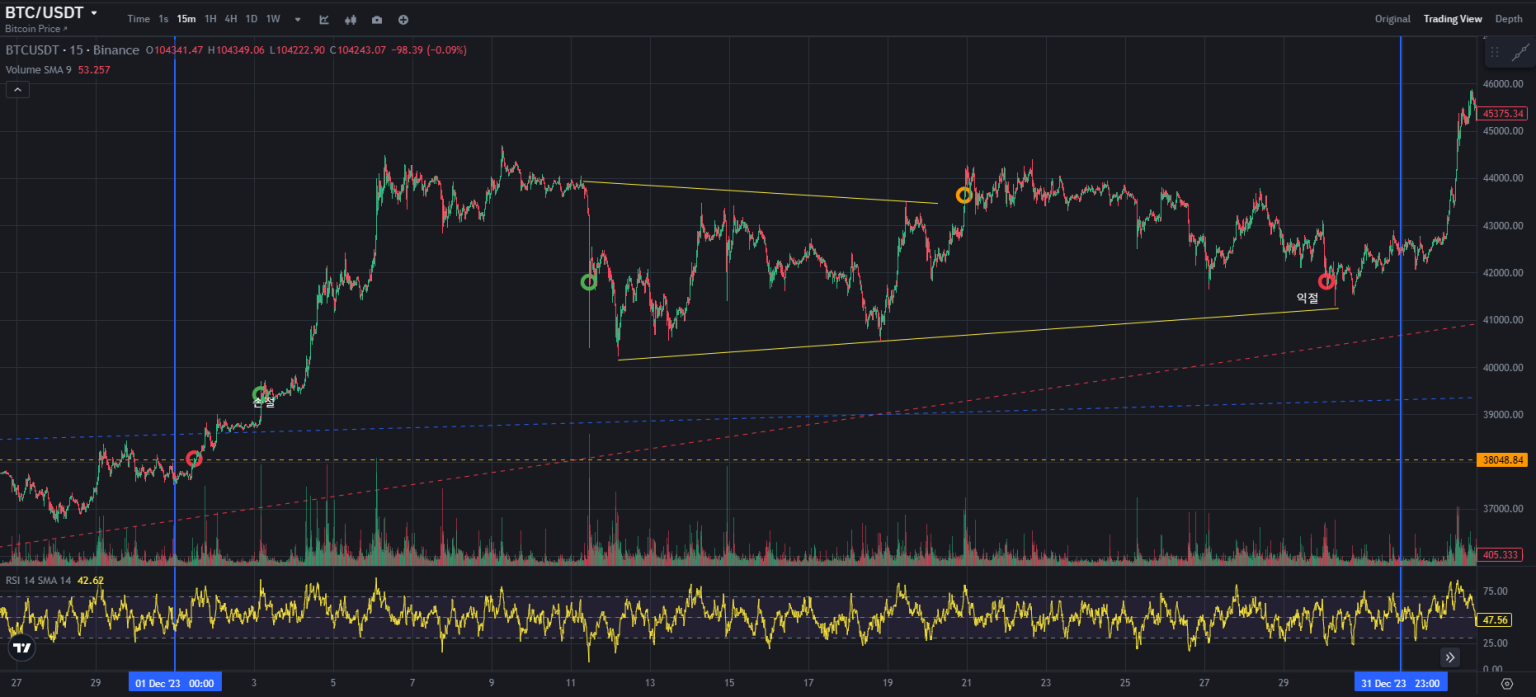1536x697 pixels.
Task: Open the BTC/USDT pair dropdown
Action: [x=52, y=13]
